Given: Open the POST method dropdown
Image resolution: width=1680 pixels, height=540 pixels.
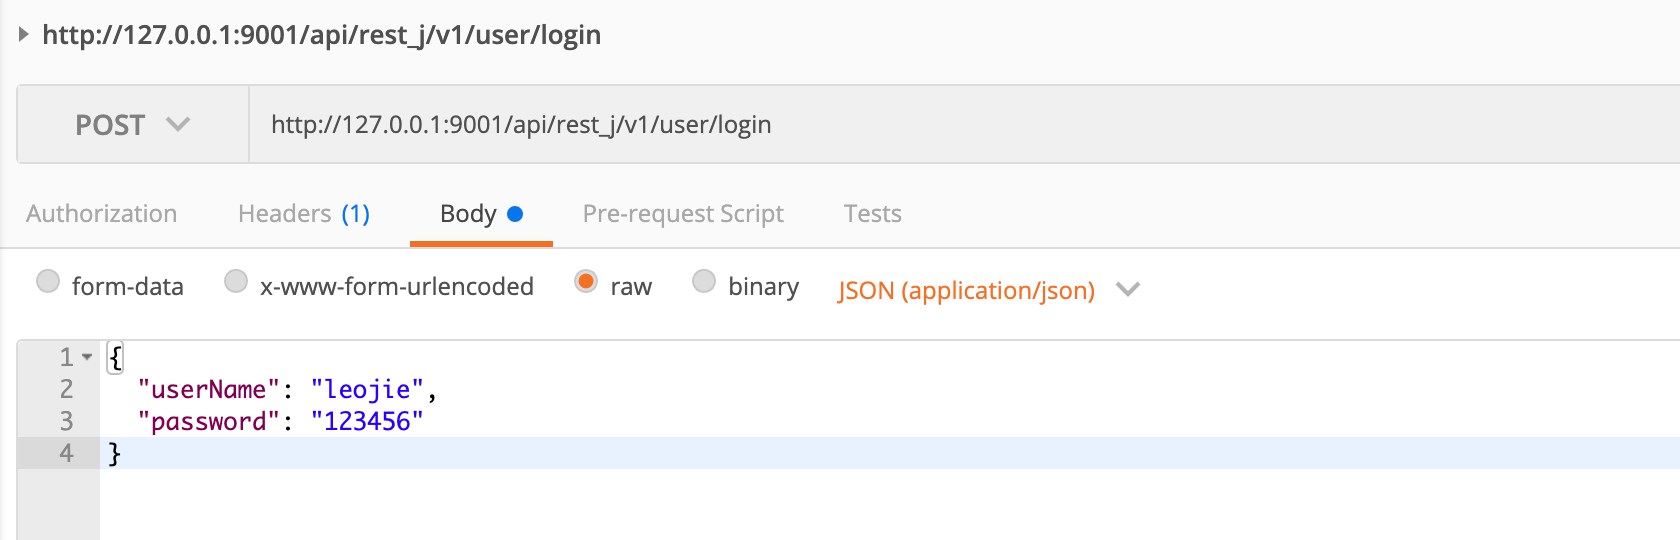Looking at the screenshot, I should pyautogui.click(x=132, y=125).
